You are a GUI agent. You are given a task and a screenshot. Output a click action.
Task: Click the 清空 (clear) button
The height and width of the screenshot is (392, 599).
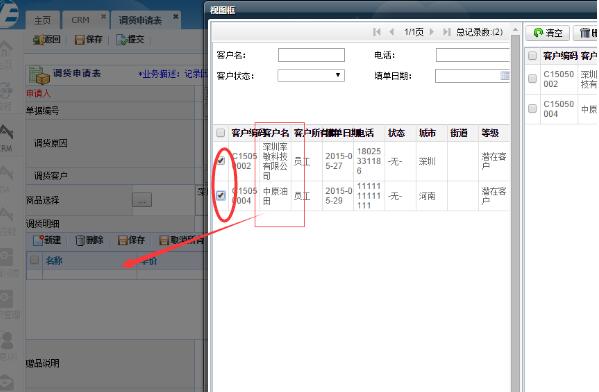547,33
